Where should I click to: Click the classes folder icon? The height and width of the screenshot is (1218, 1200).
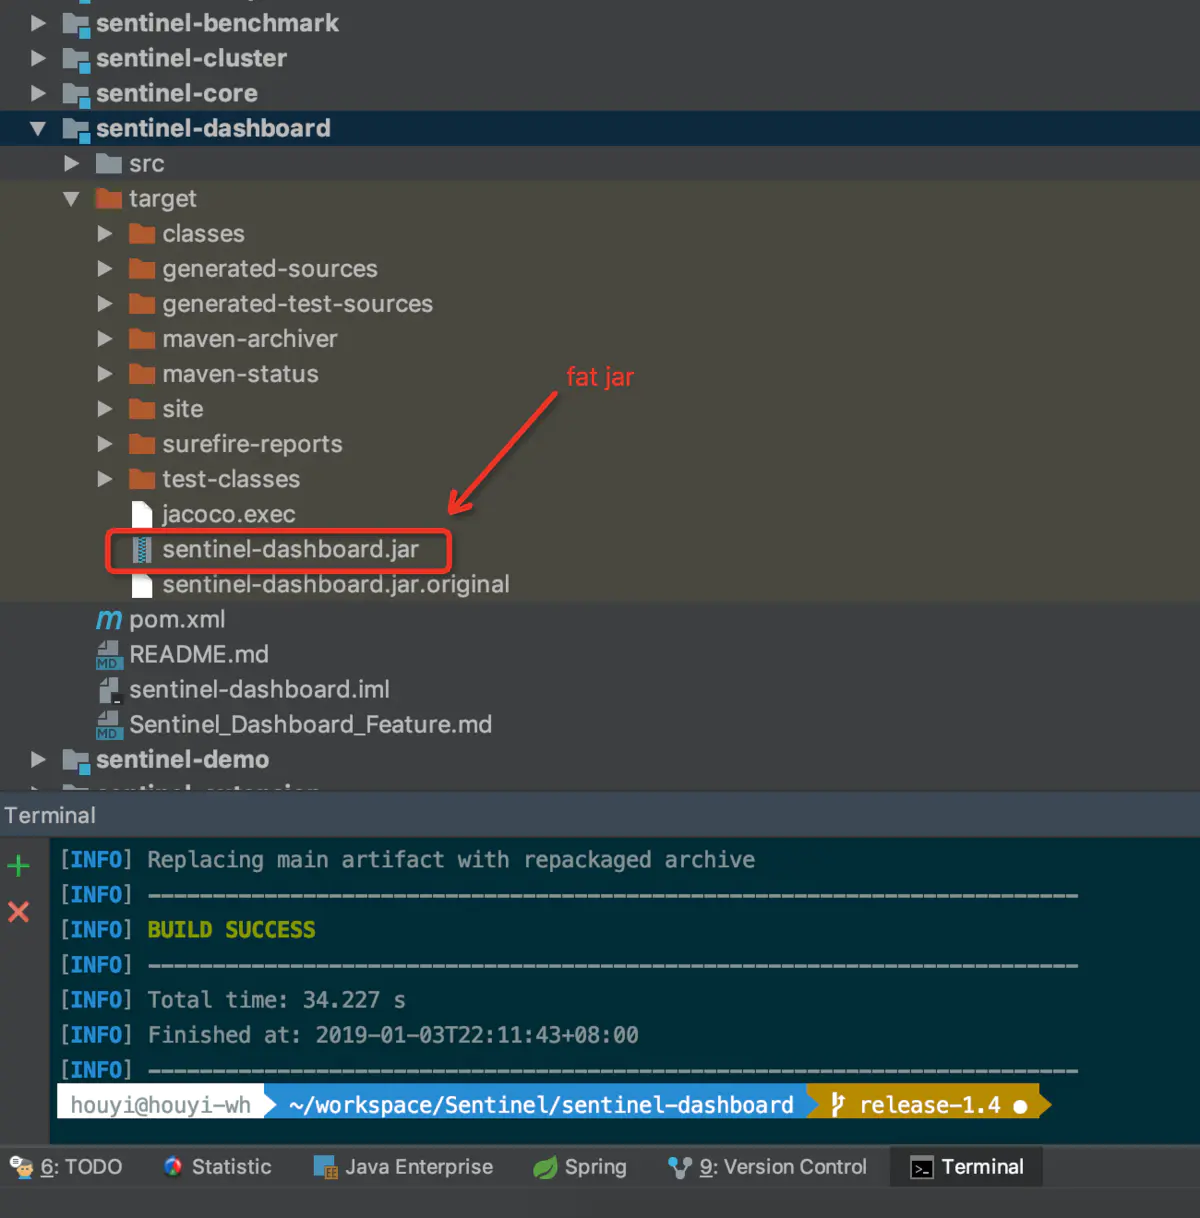(143, 233)
